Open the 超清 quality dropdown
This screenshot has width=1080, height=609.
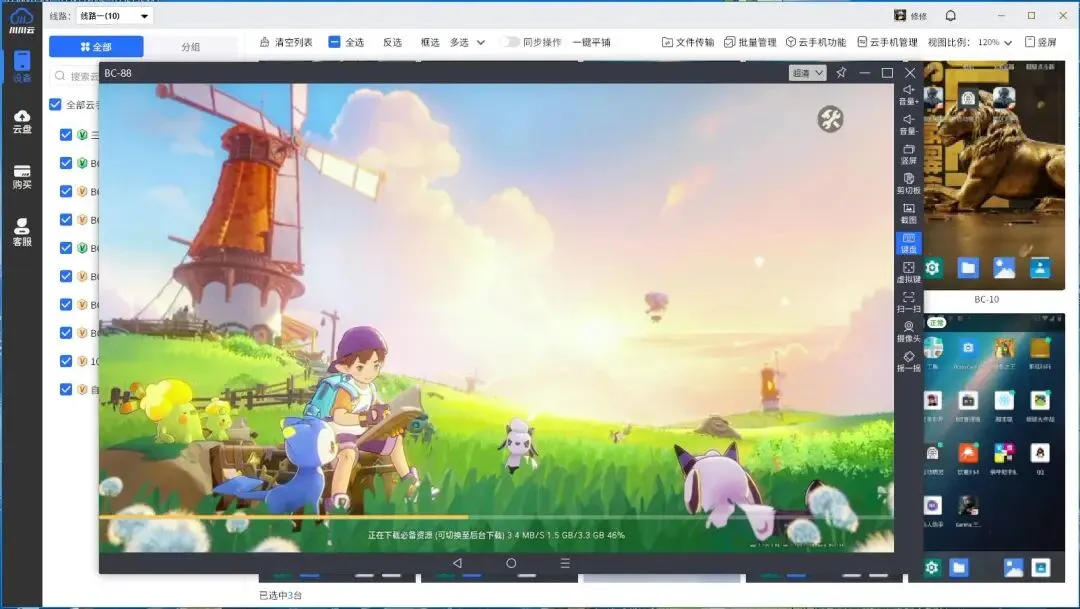click(807, 72)
